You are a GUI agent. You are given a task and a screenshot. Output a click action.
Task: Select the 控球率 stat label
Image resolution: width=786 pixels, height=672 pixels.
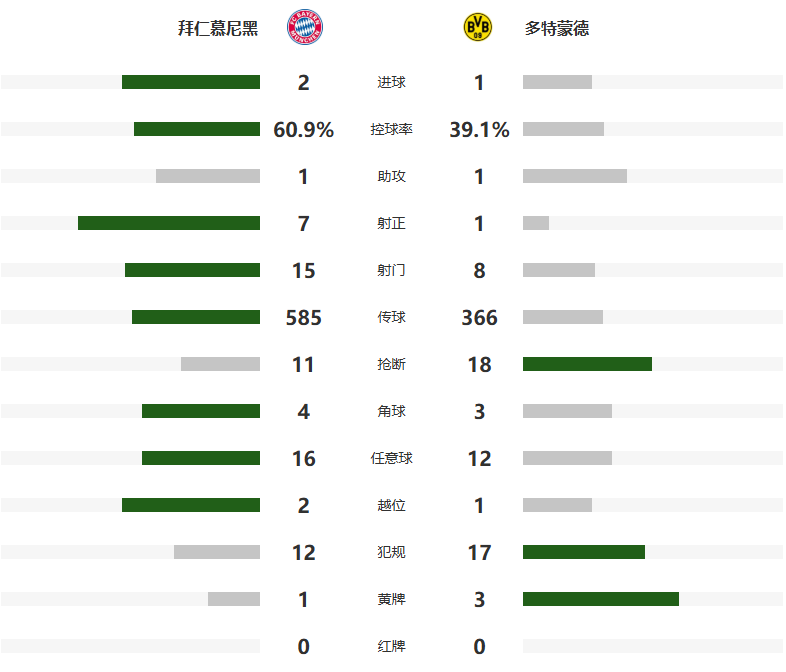[391, 130]
